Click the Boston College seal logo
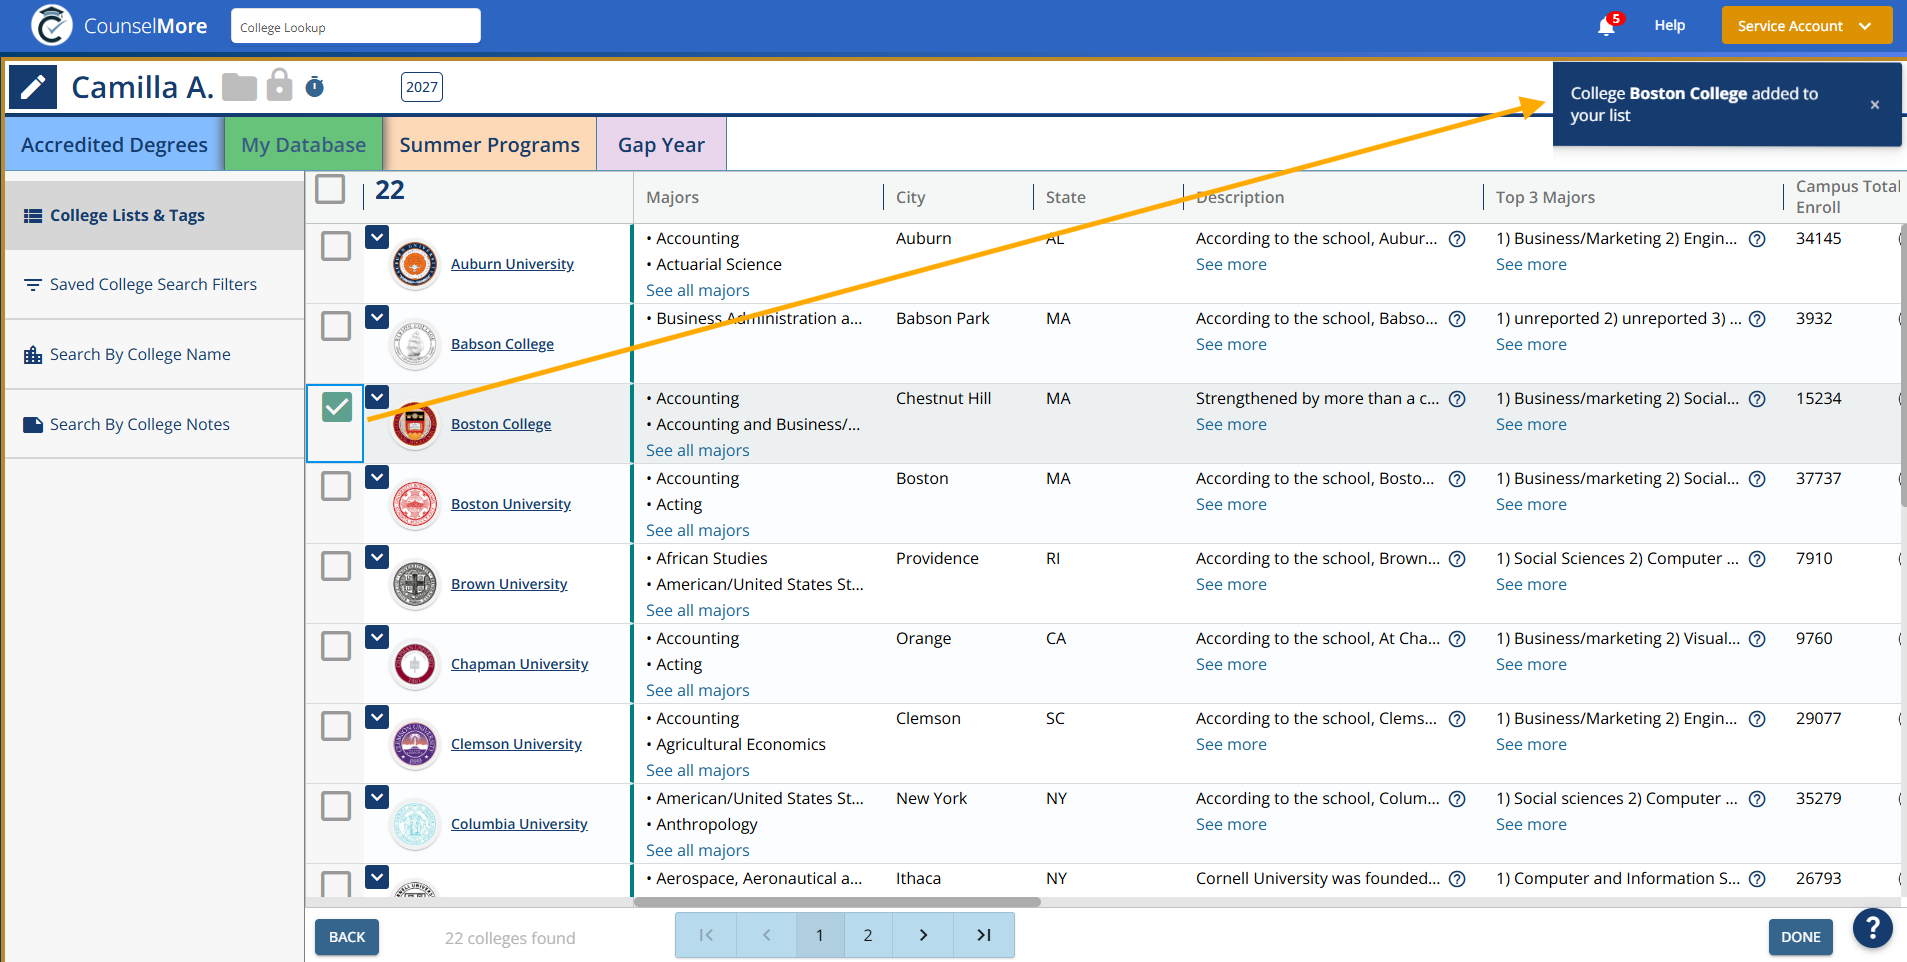 [414, 425]
